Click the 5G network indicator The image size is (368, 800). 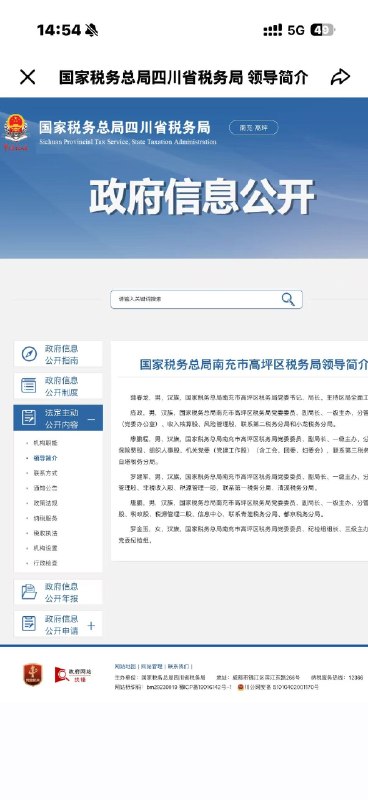[296, 30]
